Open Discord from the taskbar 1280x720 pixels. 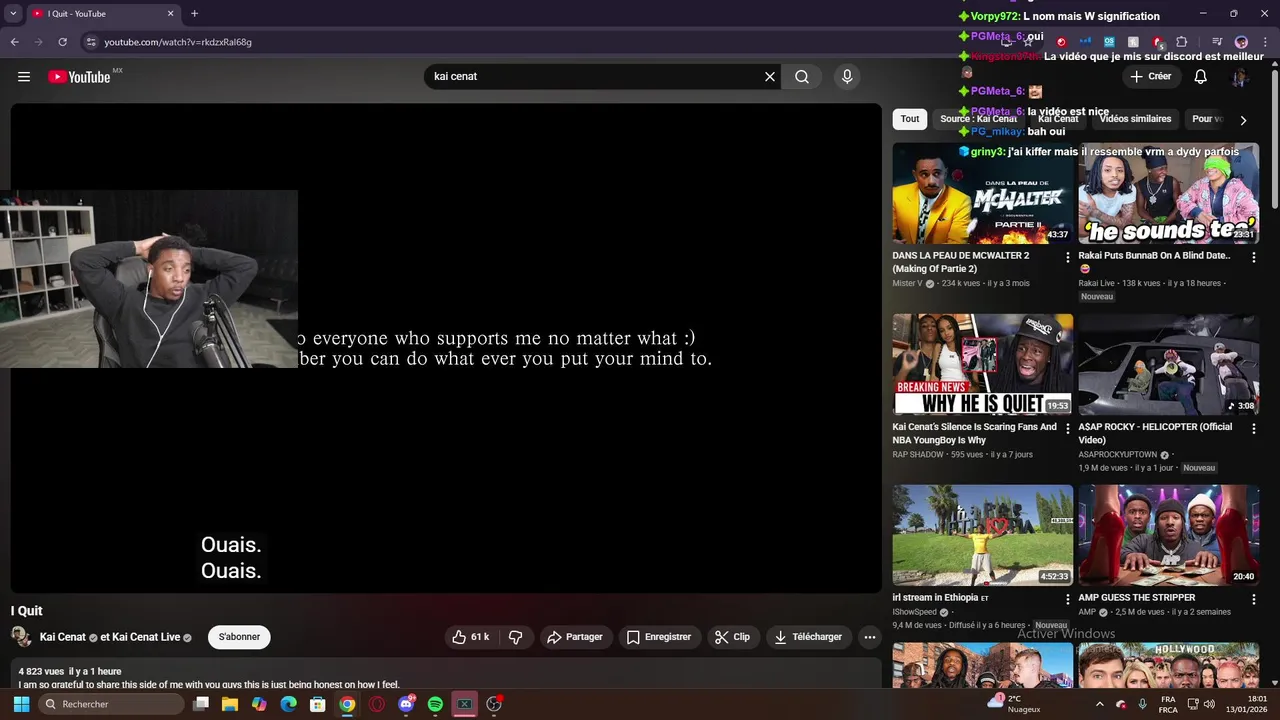coord(406,704)
